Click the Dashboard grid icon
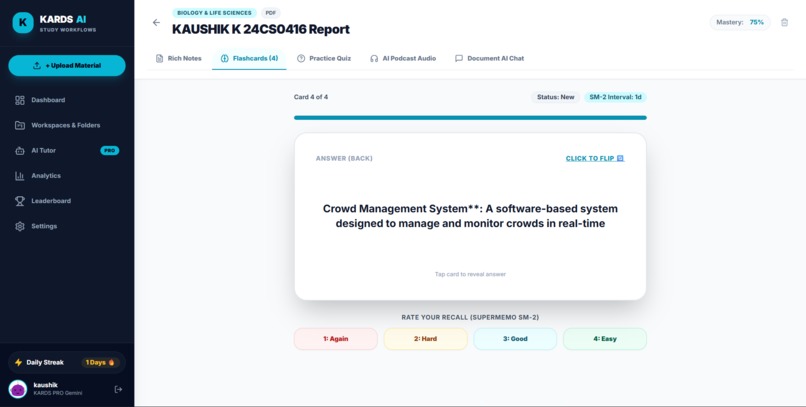The image size is (806, 407). [x=20, y=100]
